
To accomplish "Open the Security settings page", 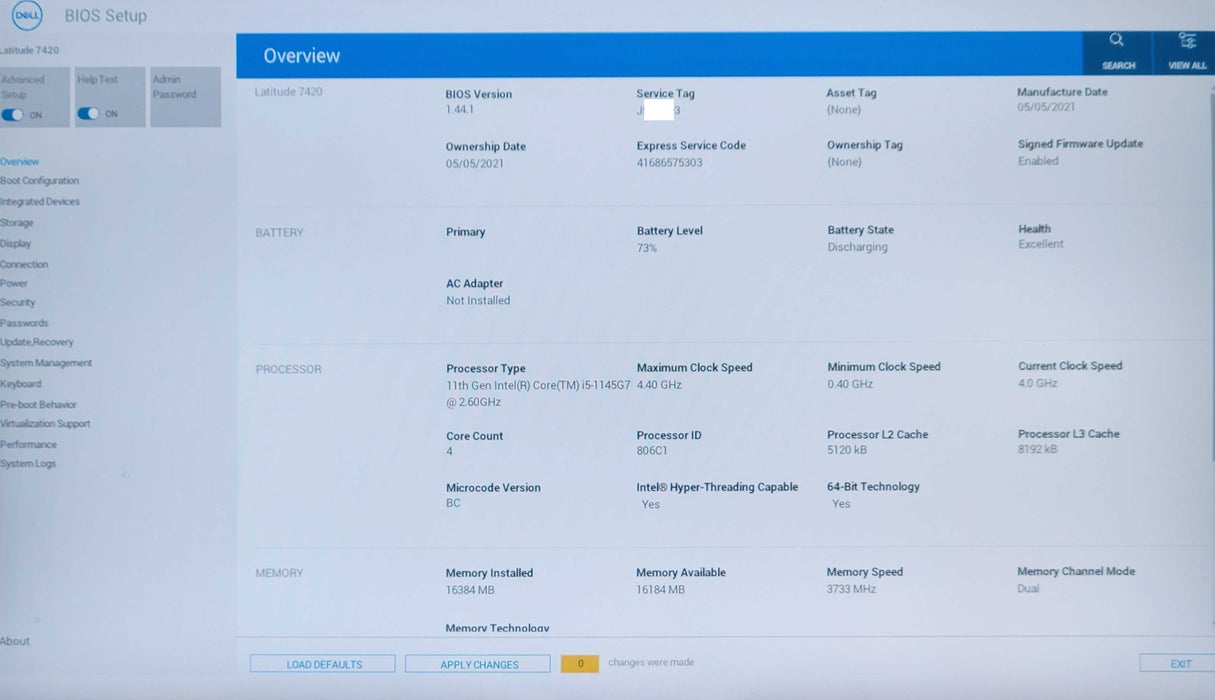I will point(18,302).
